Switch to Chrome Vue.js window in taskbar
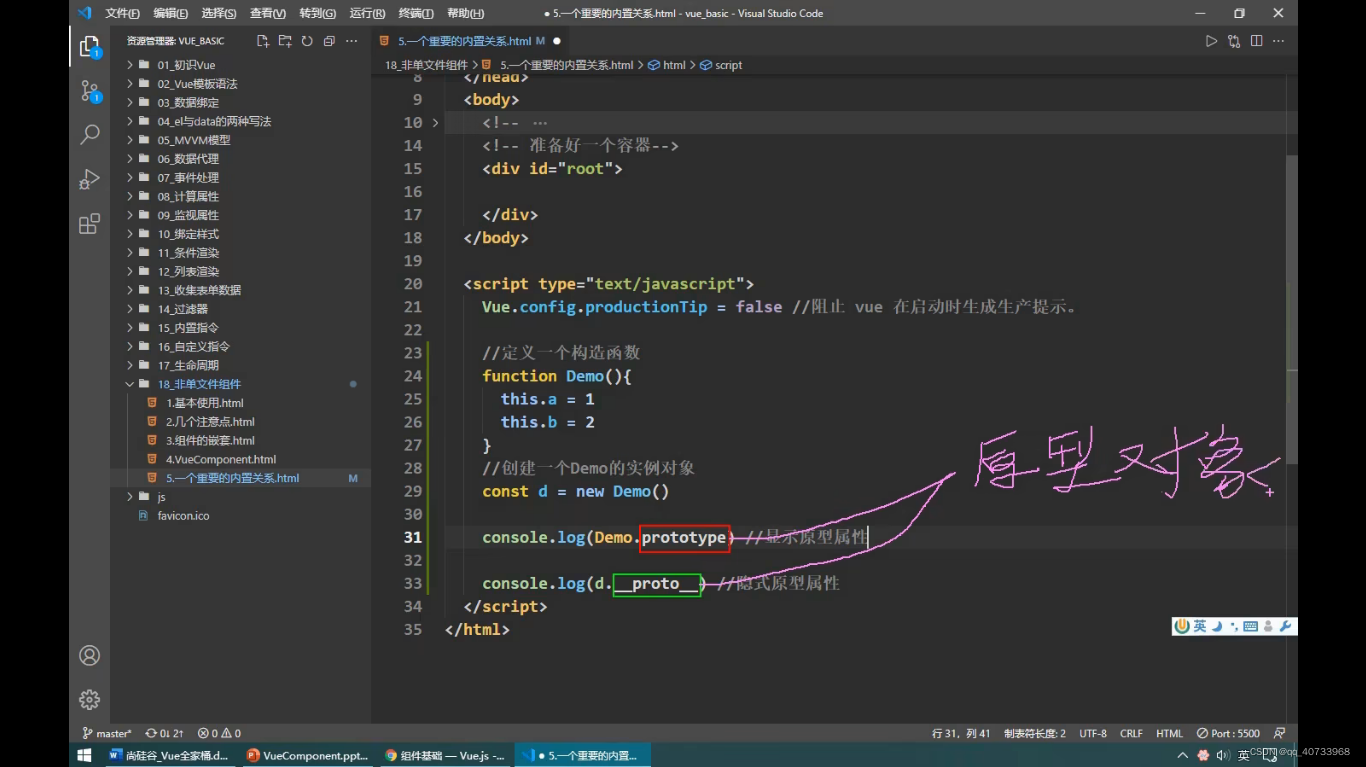Image resolution: width=1366 pixels, height=767 pixels. click(446, 755)
